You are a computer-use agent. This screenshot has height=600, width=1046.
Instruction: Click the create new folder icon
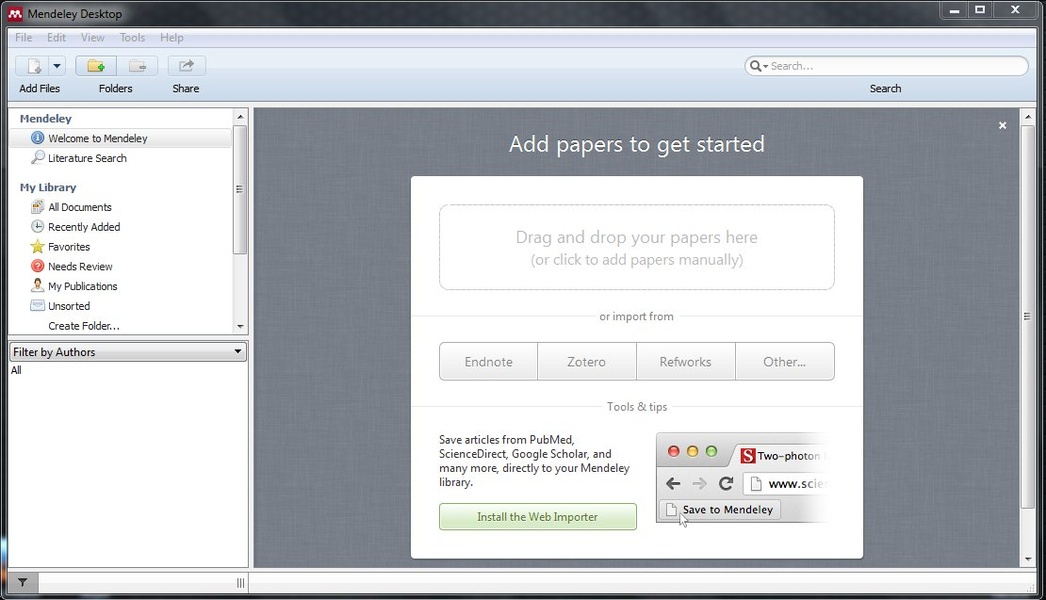(96, 66)
